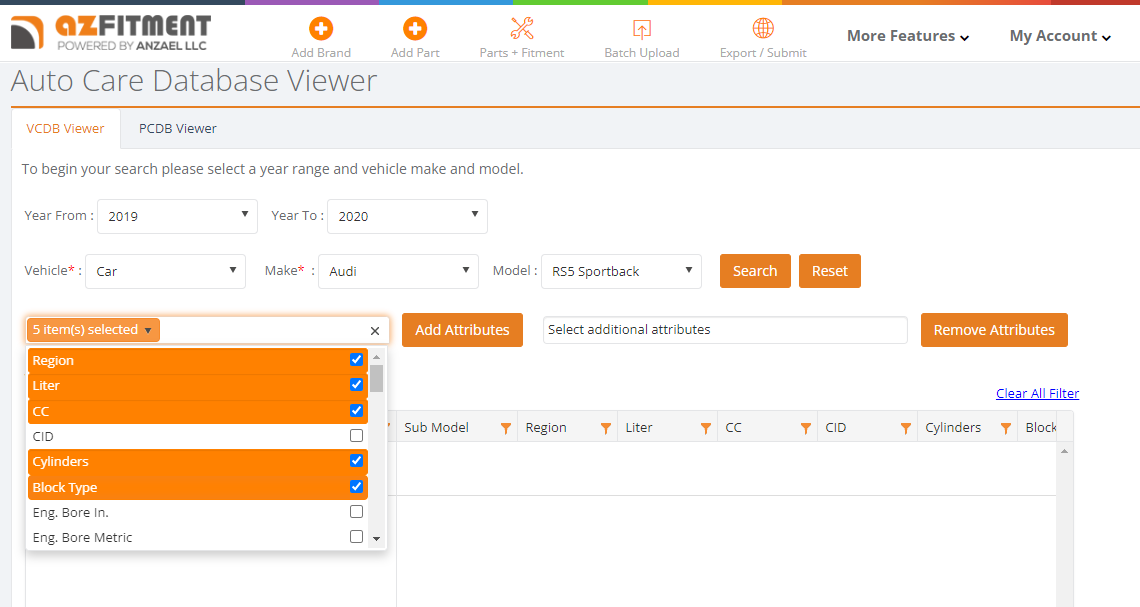Screen dimensions: 1140x607
Task: Click the AZFitment logo
Action: (x=111, y=33)
